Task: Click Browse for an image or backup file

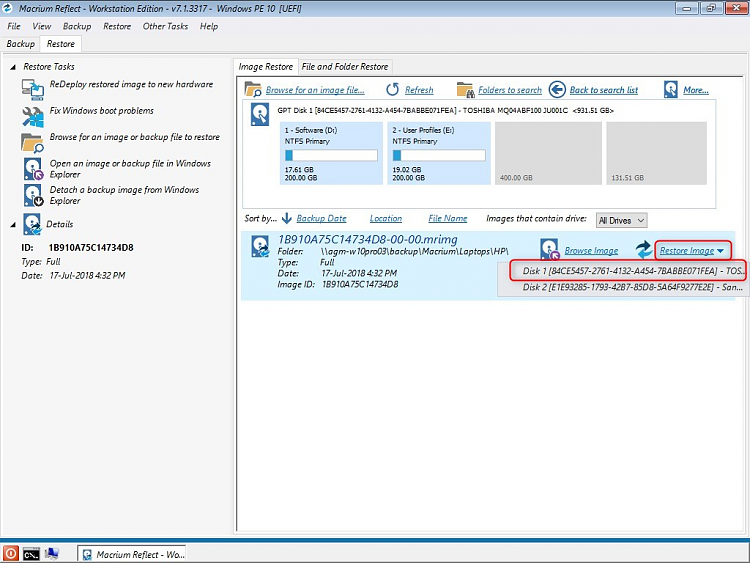Action: click(135, 137)
